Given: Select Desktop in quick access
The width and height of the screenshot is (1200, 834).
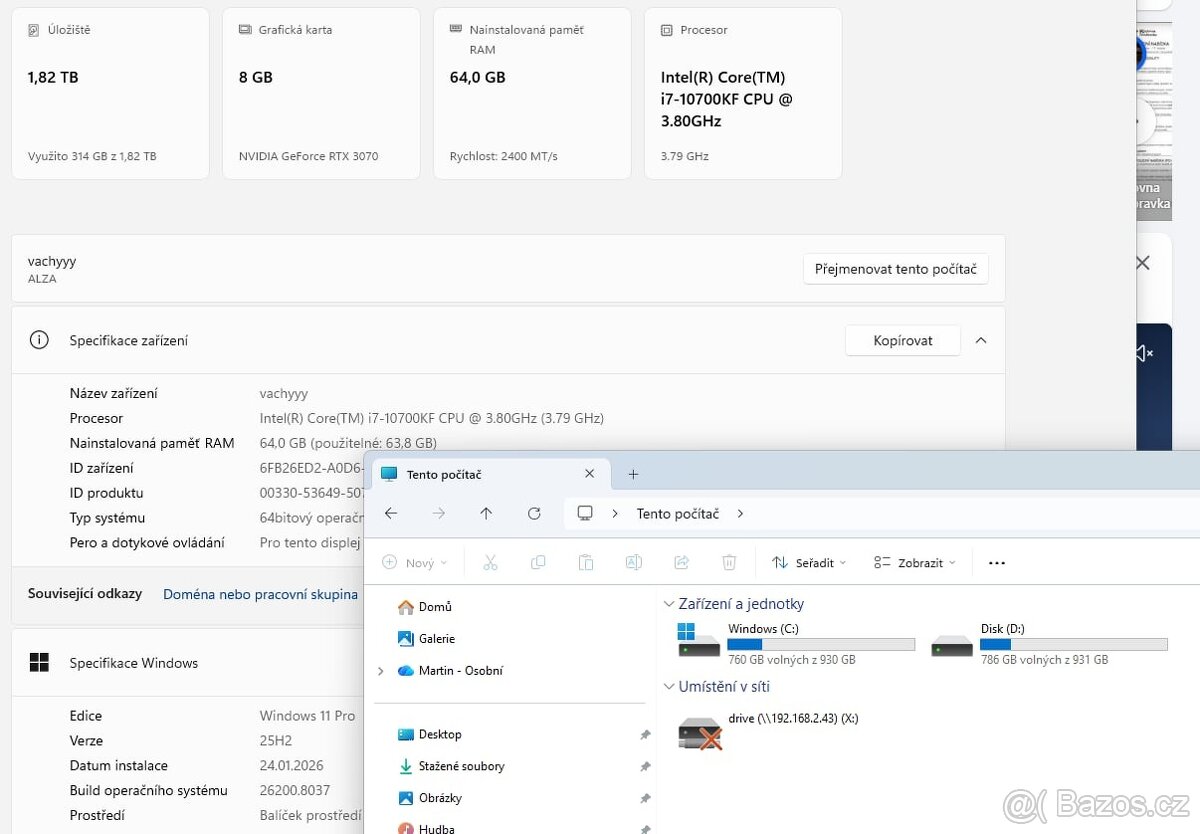Looking at the screenshot, I should (430, 735).
